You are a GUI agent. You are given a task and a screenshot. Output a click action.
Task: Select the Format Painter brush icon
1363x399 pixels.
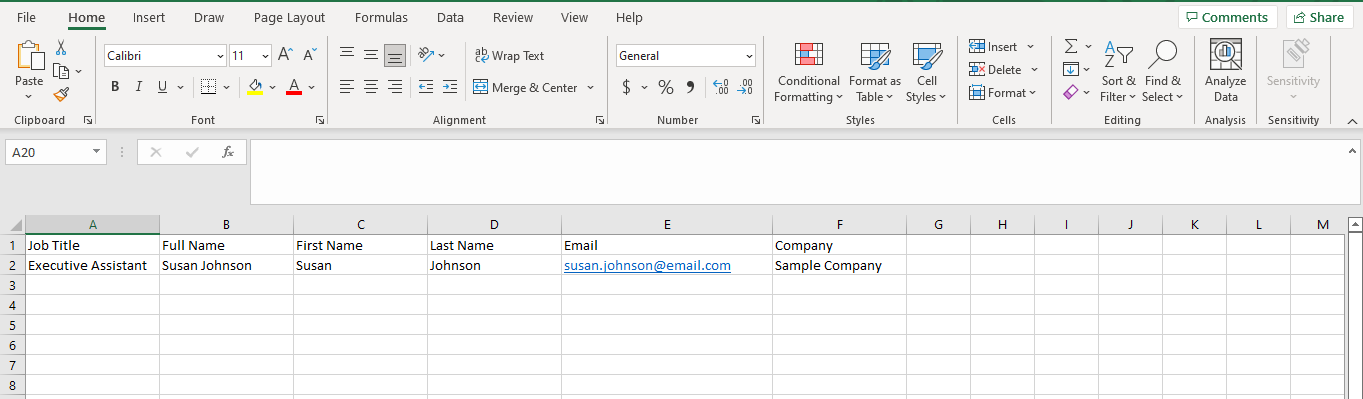click(x=61, y=95)
